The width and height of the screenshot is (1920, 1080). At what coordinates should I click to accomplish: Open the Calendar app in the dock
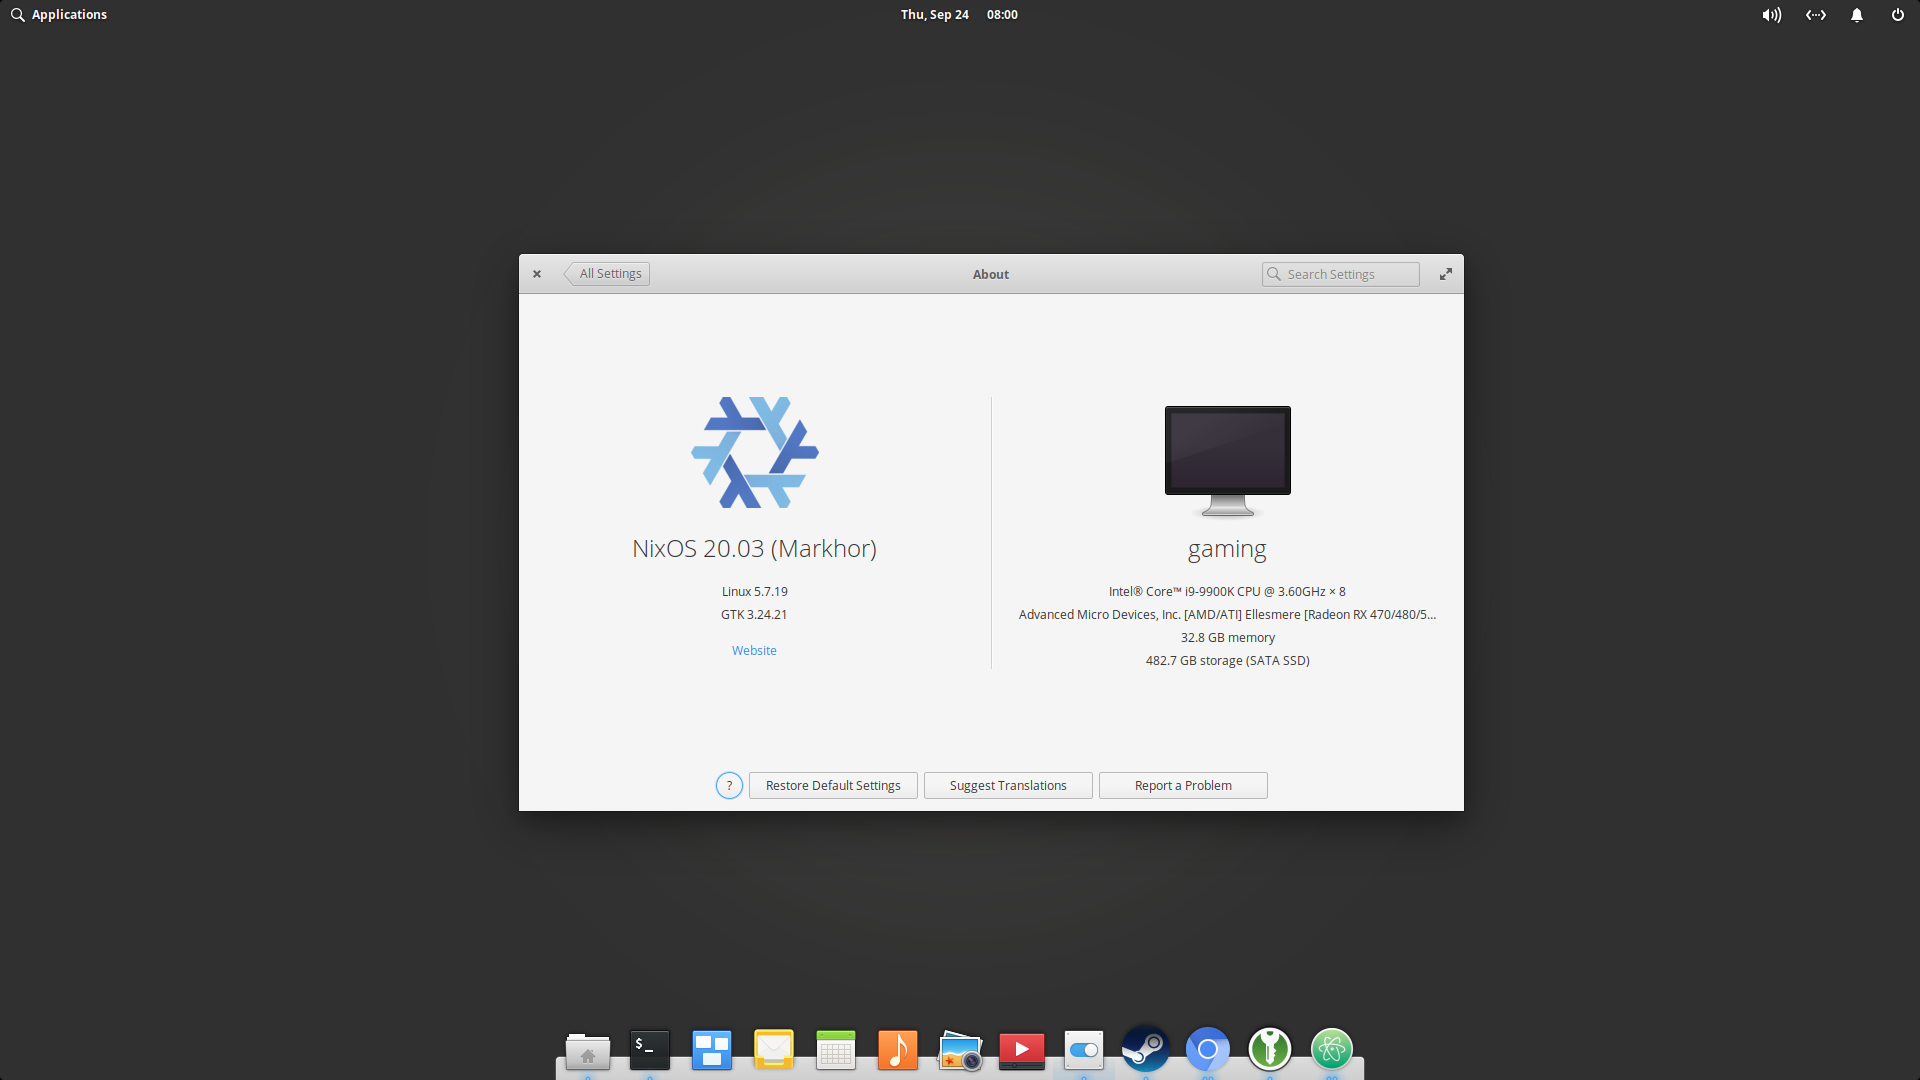pyautogui.click(x=836, y=1050)
